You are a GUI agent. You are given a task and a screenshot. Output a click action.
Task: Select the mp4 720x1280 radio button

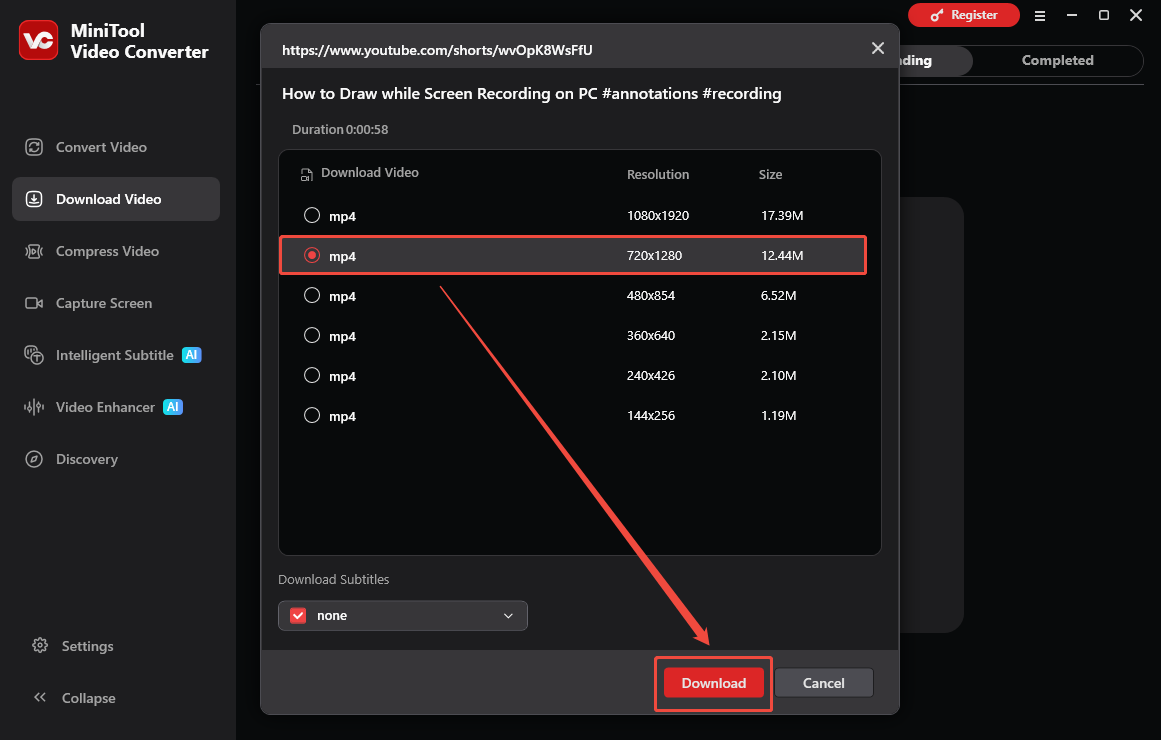[312, 255]
